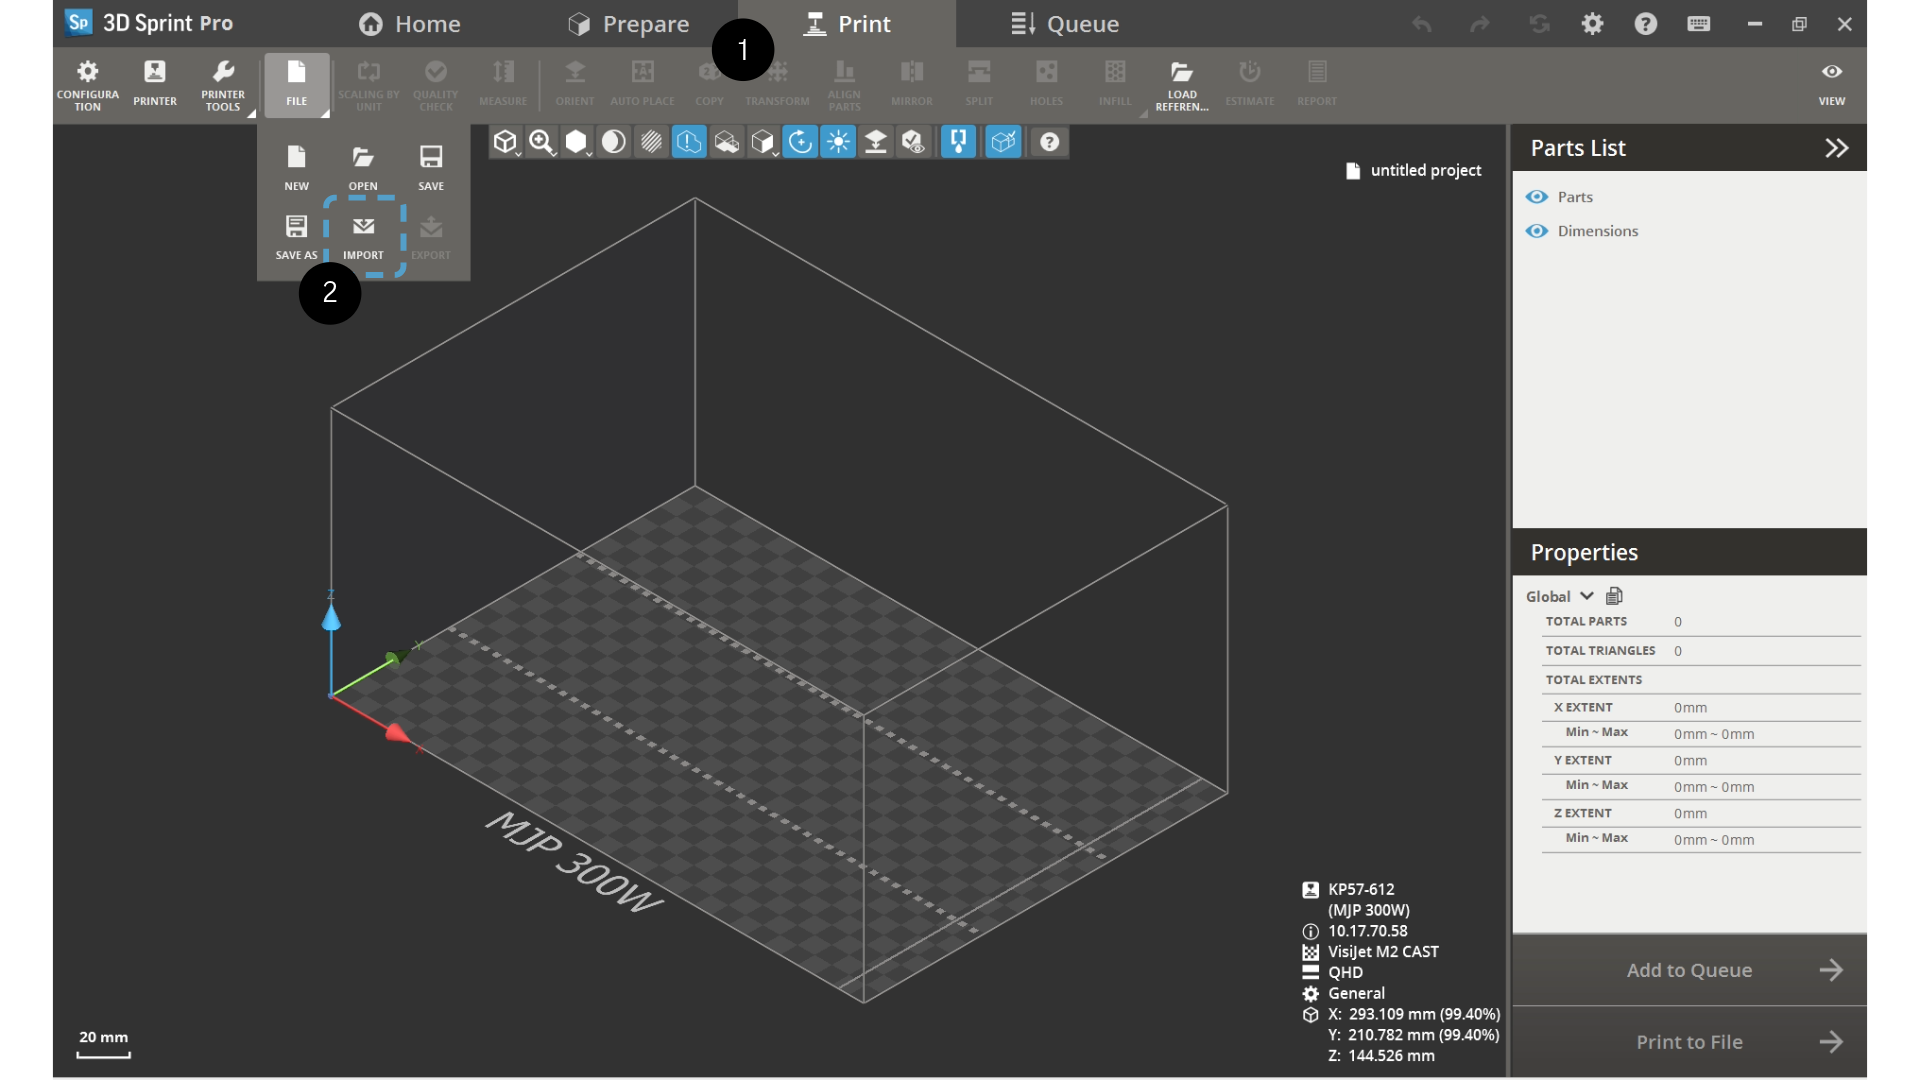Image resolution: width=1920 pixels, height=1080 pixels.
Task: Click the Add to Queue button
Action: (1688, 970)
